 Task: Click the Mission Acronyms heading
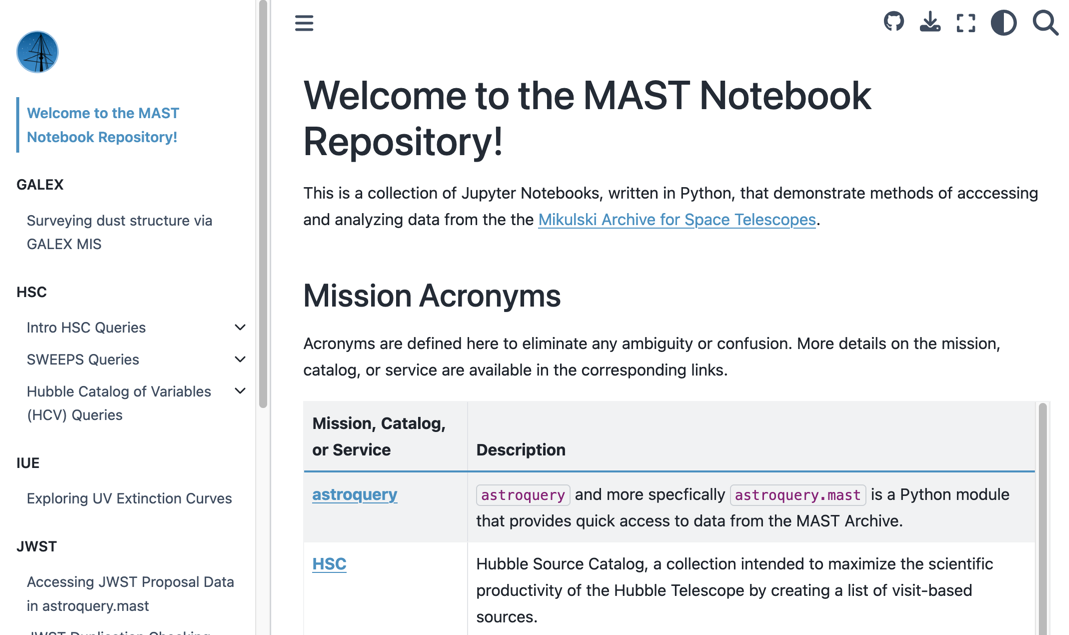click(x=432, y=296)
